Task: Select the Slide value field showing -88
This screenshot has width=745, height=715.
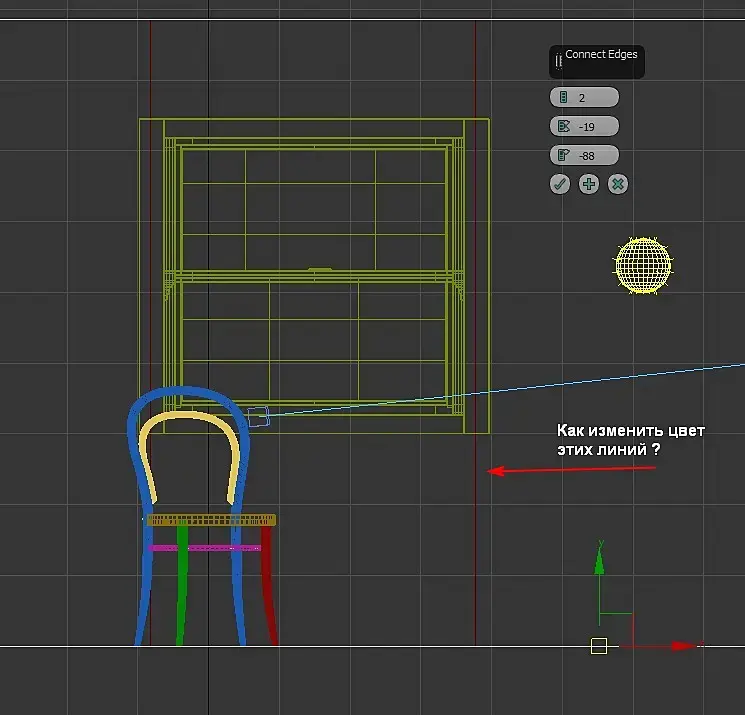Action: click(x=584, y=155)
